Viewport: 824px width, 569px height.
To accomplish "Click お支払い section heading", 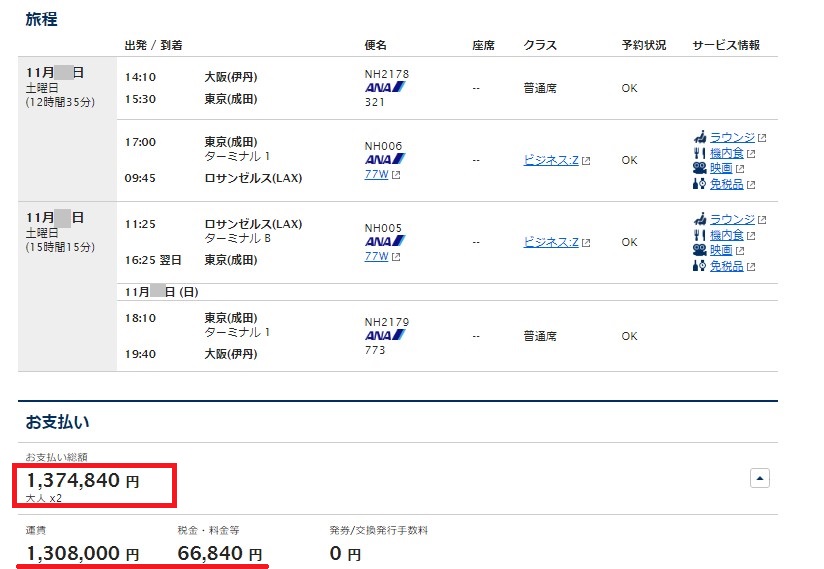I will click(57, 422).
